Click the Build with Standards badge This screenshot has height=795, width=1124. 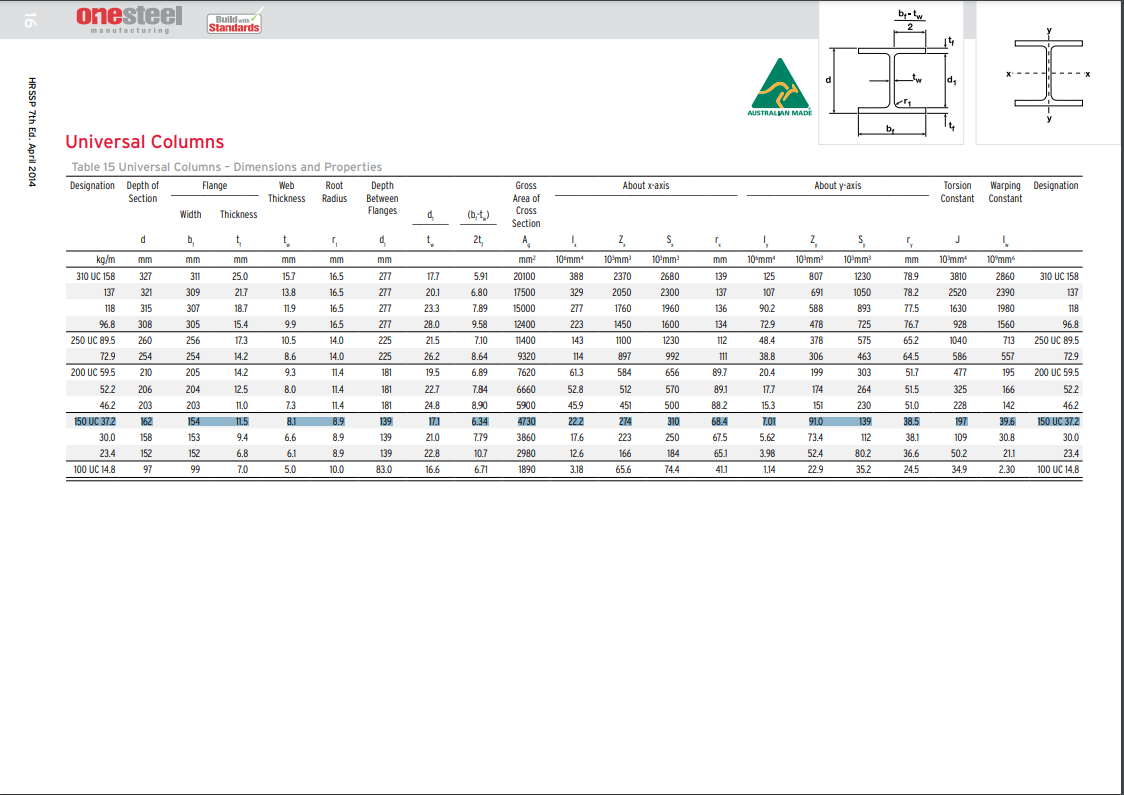234,22
